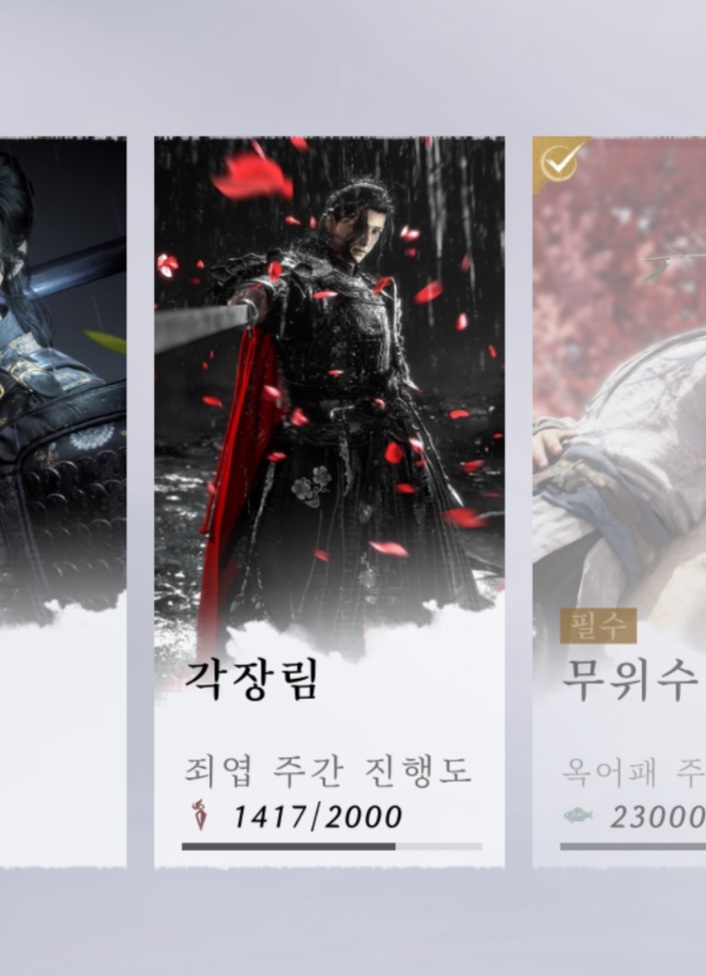The height and width of the screenshot is (976, 706).
Task: Click the 각장림 weekly progress bar
Action: [x=332, y=847]
